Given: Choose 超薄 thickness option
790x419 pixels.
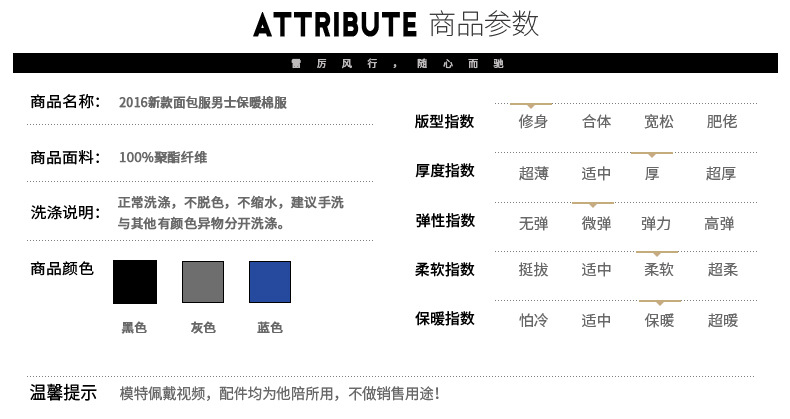Looking at the screenshot, I should pos(533,174).
